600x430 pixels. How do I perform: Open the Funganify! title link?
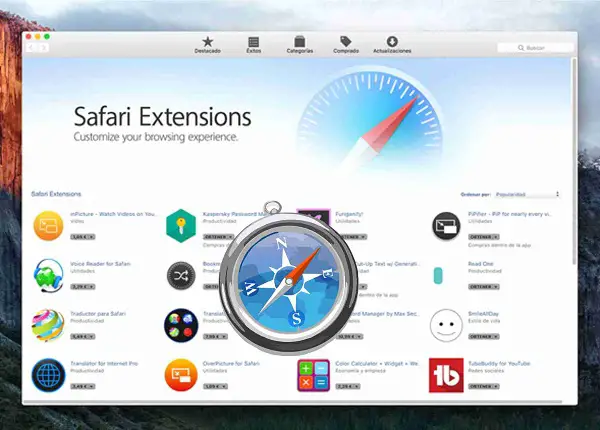click(349, 214)
